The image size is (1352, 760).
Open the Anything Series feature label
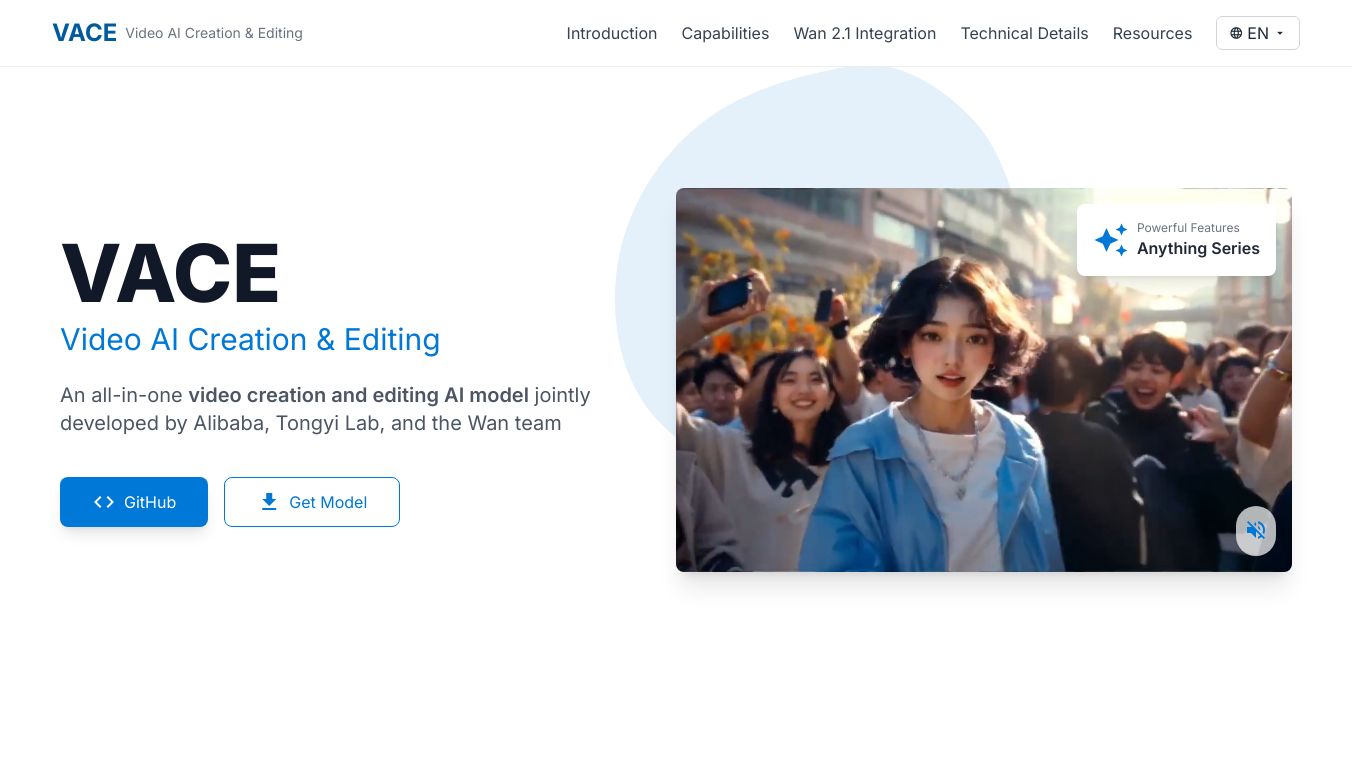tap(1198, 249)
